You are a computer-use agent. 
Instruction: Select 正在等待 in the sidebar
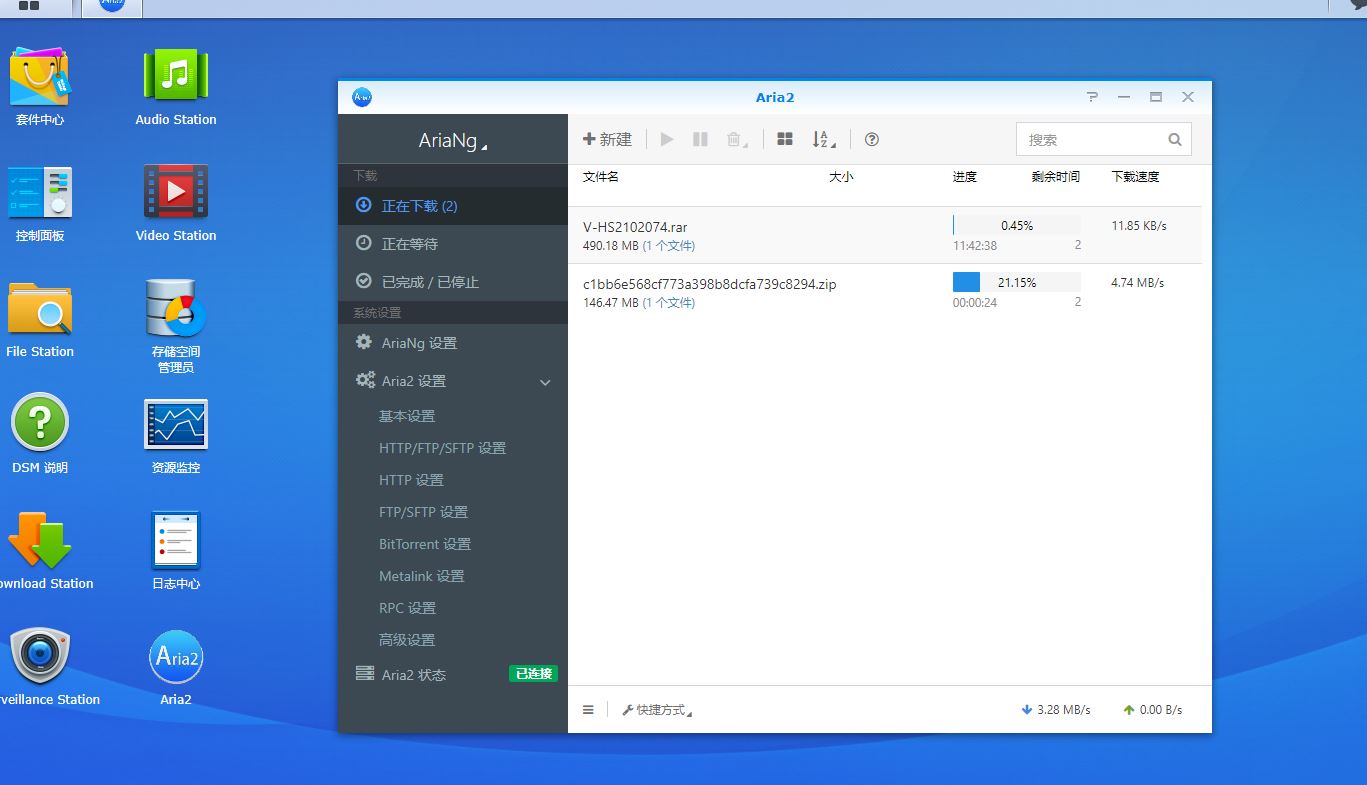coord(453,244)
